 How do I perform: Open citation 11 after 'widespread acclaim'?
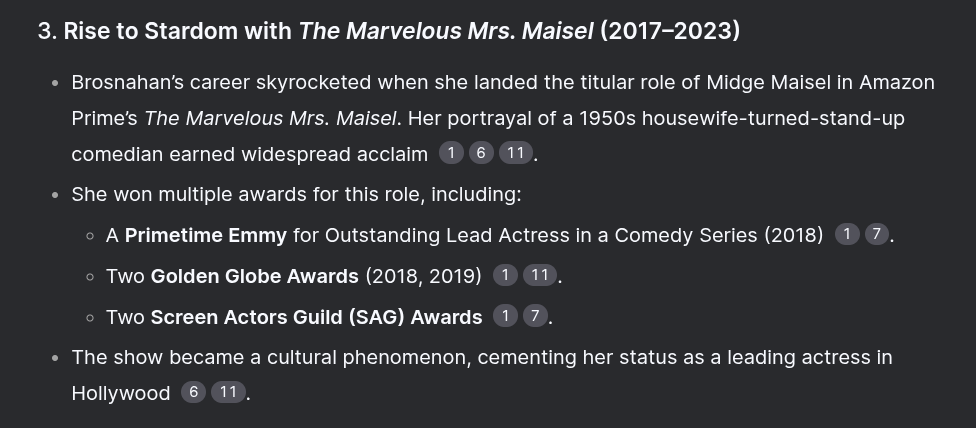(515, 152)
